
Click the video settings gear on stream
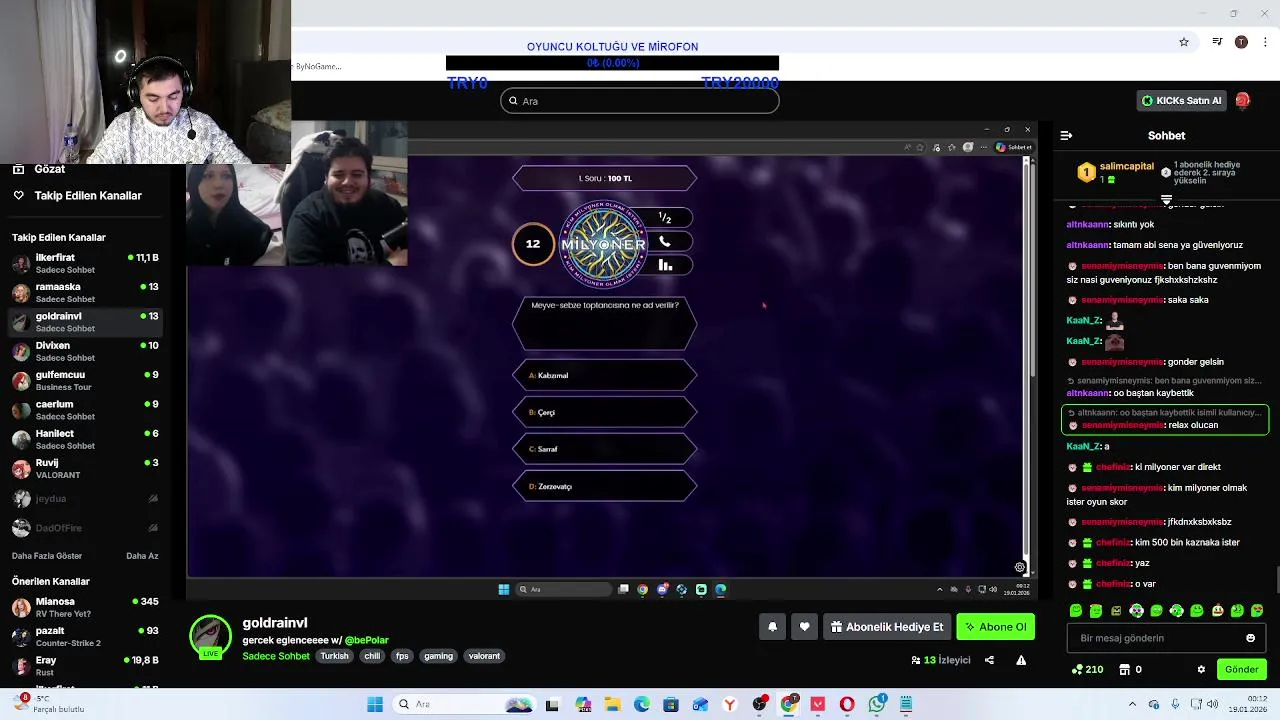coord(1020,567)
